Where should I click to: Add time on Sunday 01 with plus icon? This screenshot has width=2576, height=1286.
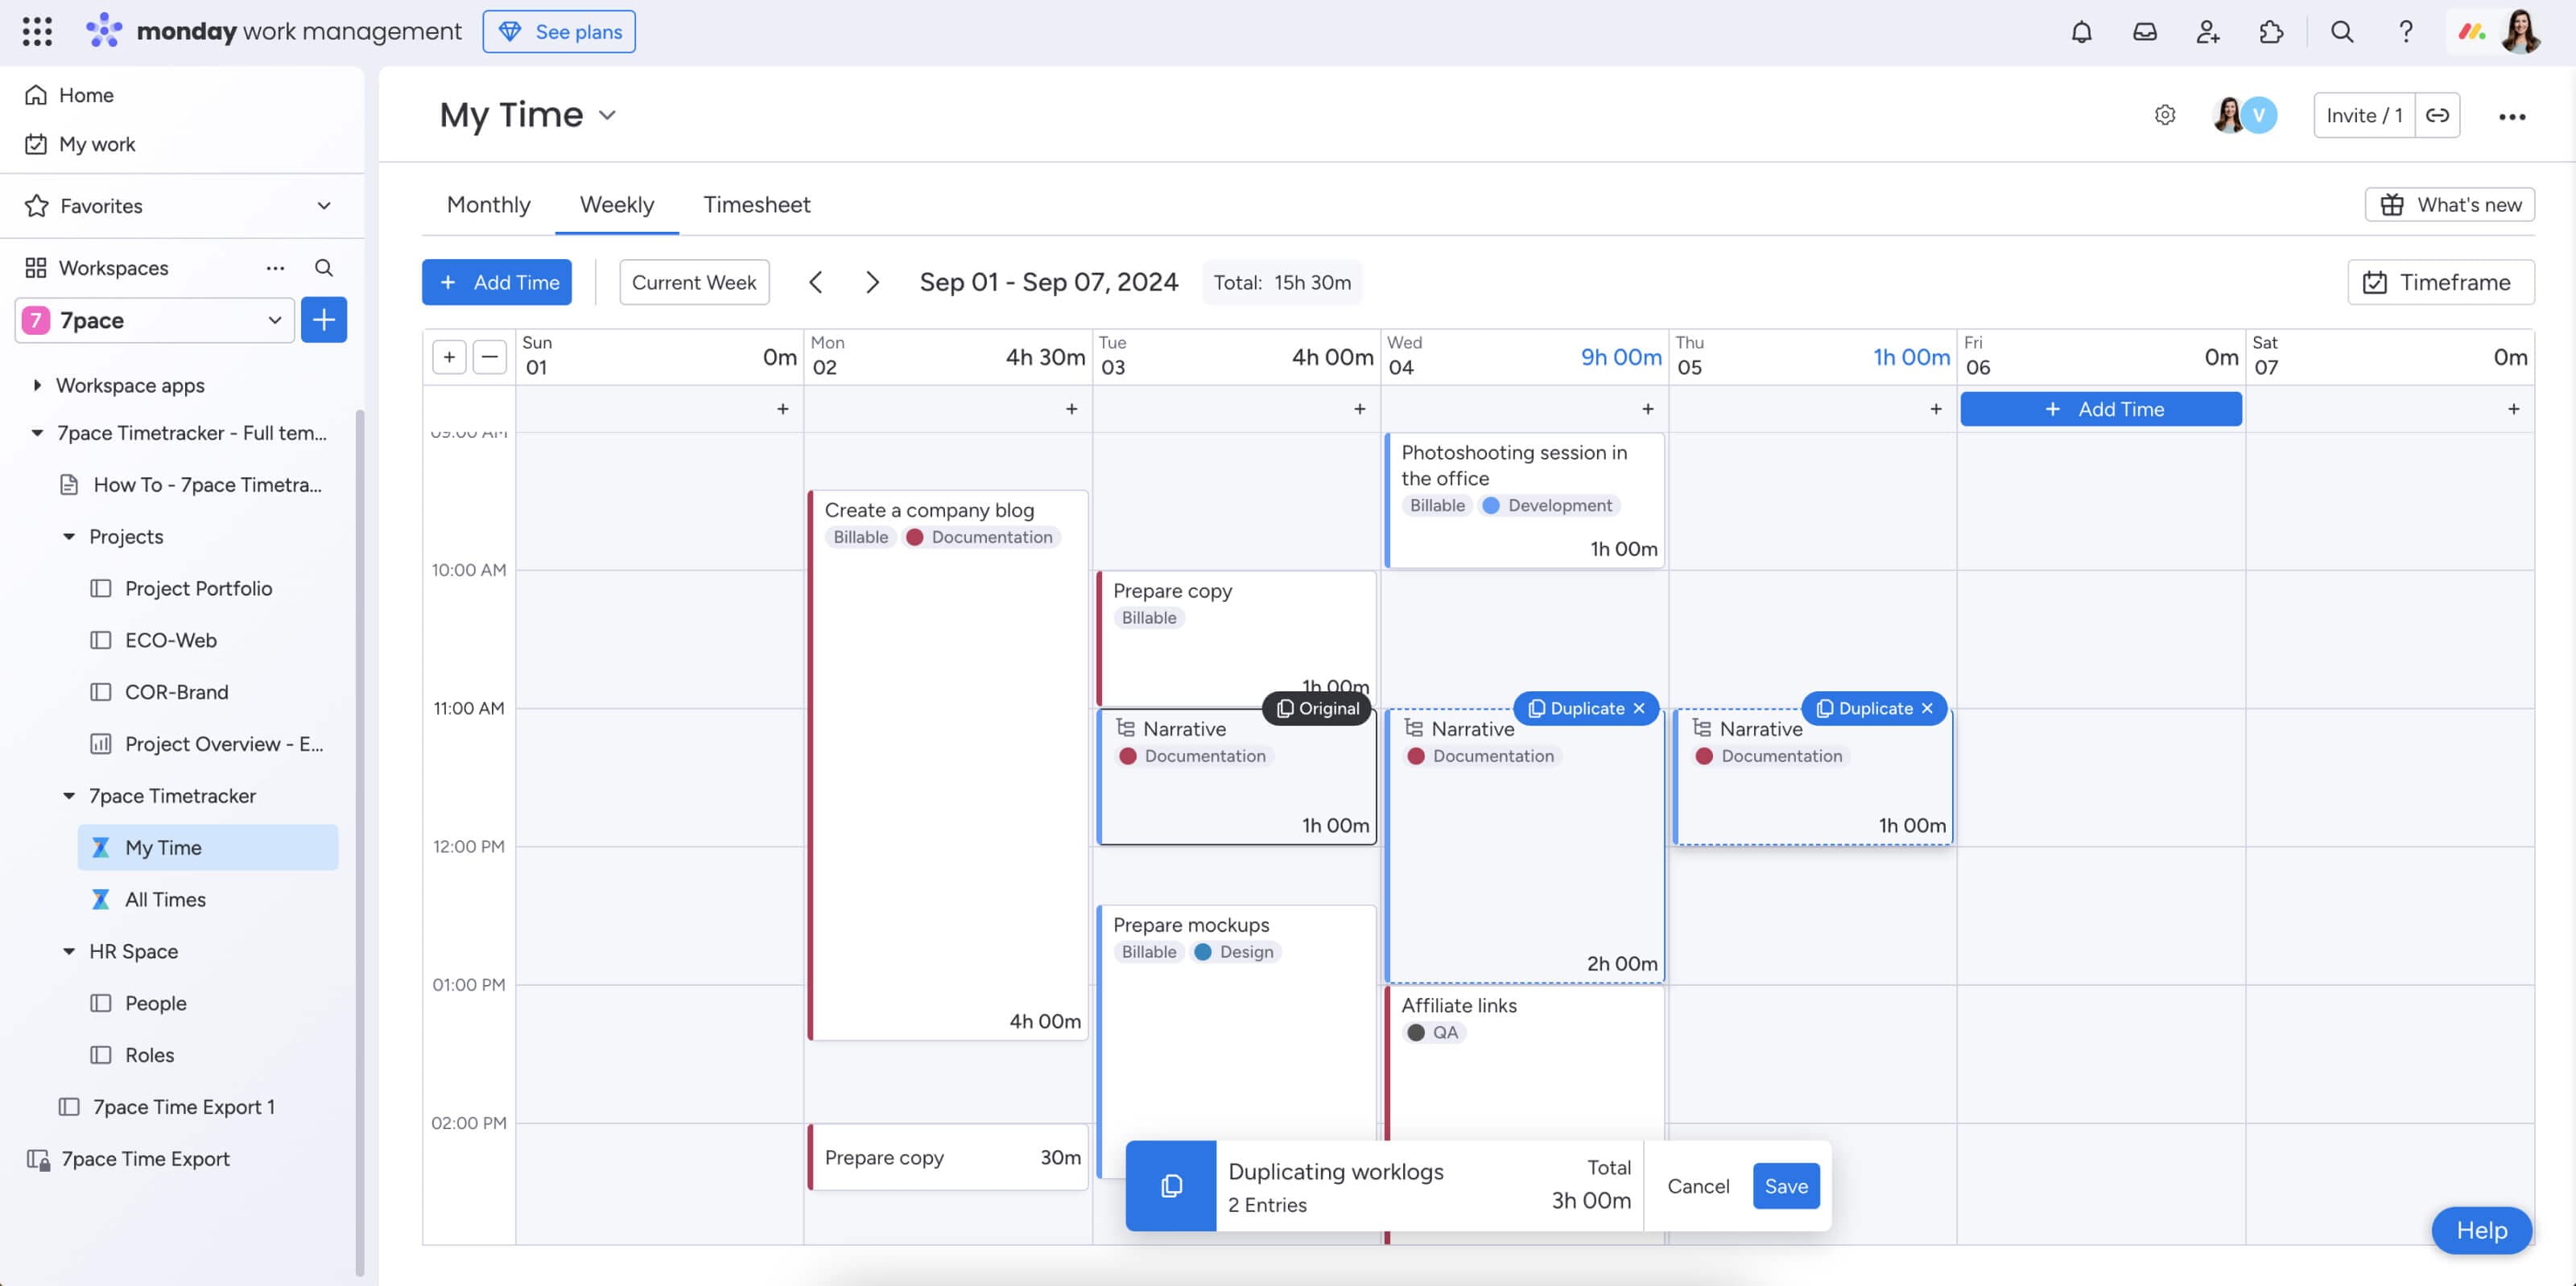click(783, 409)
